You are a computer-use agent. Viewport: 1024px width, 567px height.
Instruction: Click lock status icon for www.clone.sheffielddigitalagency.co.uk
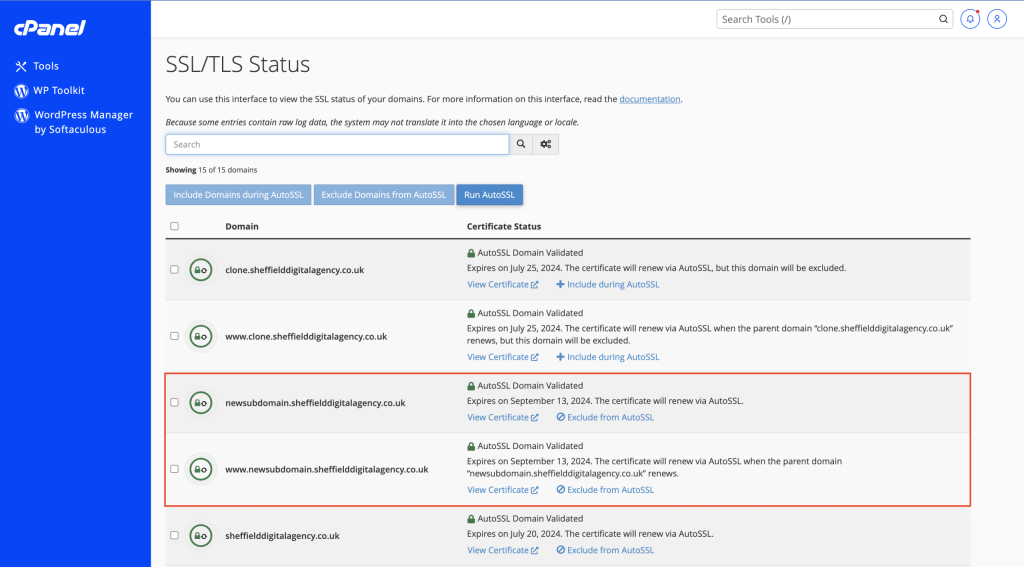200,336
